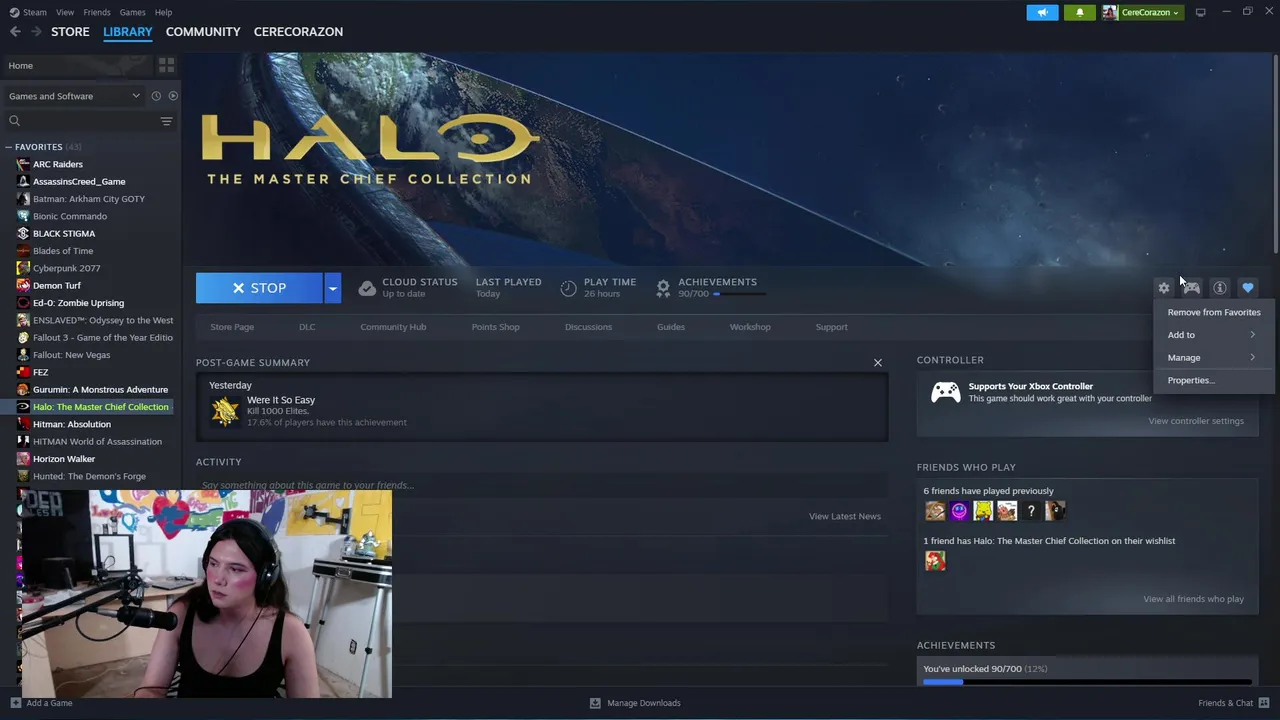Open Points Shop link
Image resolution: width=1280 pixels, height=720 pixels.
[495, 327]
